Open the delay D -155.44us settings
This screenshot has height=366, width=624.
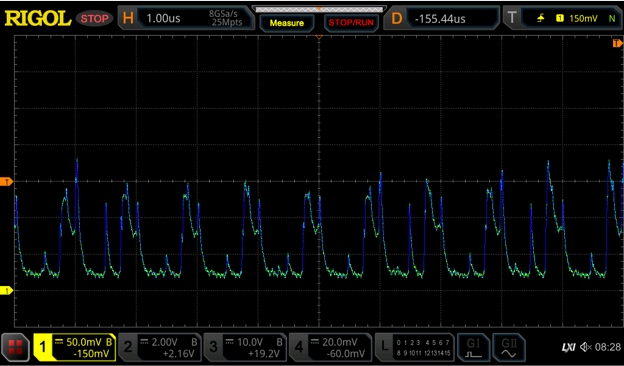441,18
